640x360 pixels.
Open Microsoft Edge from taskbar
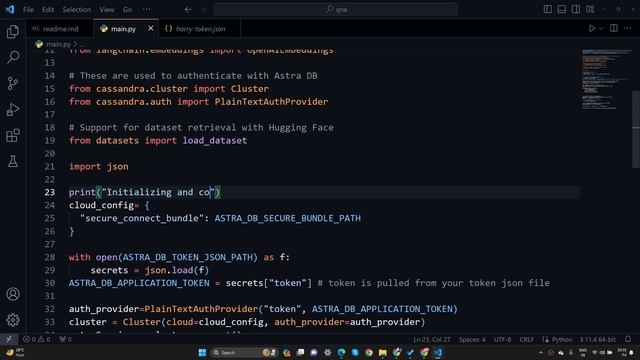(x=341, y=352)
